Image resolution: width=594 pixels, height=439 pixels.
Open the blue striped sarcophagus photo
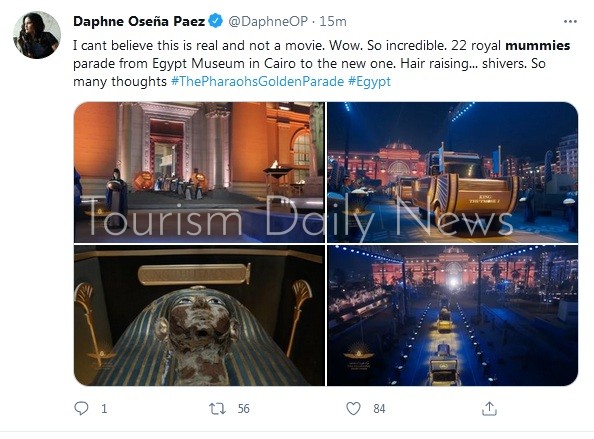pos(199,315)
